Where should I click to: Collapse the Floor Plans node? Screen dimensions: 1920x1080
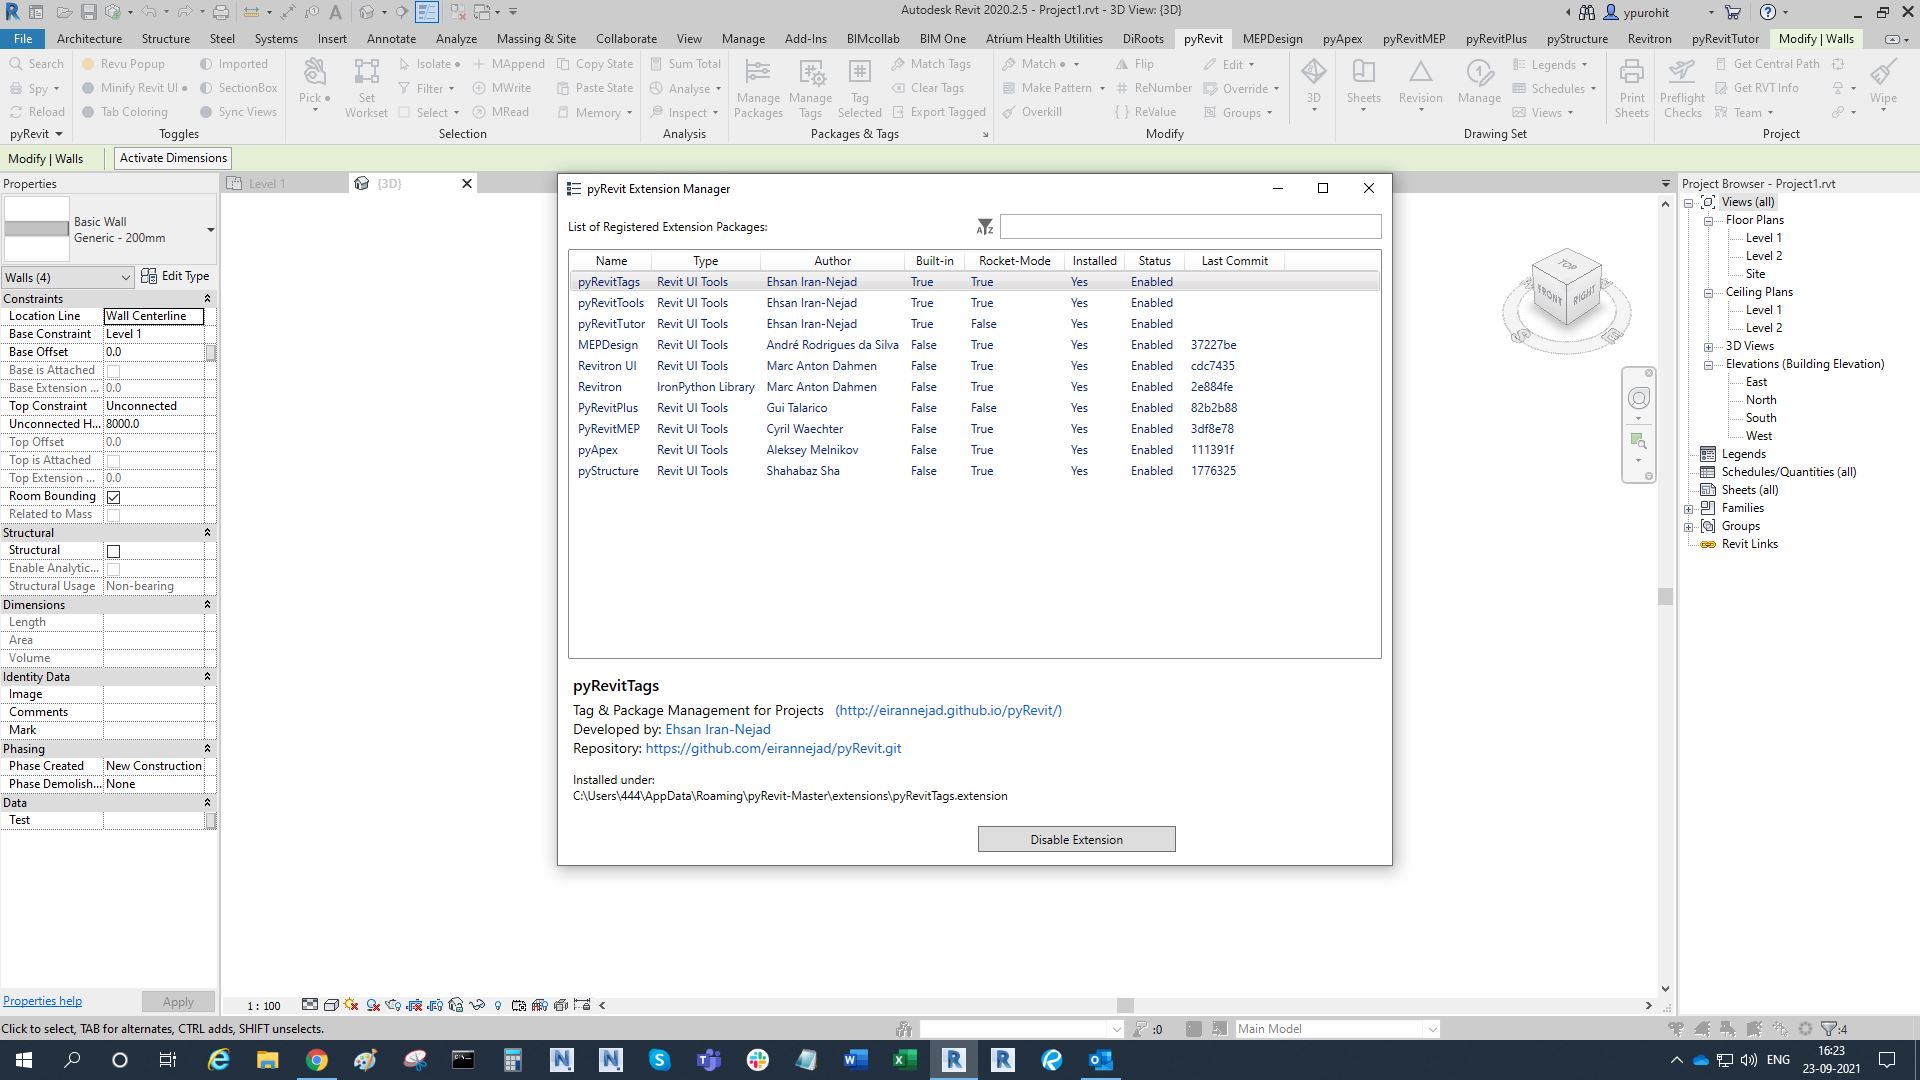tap(1709, 220)
